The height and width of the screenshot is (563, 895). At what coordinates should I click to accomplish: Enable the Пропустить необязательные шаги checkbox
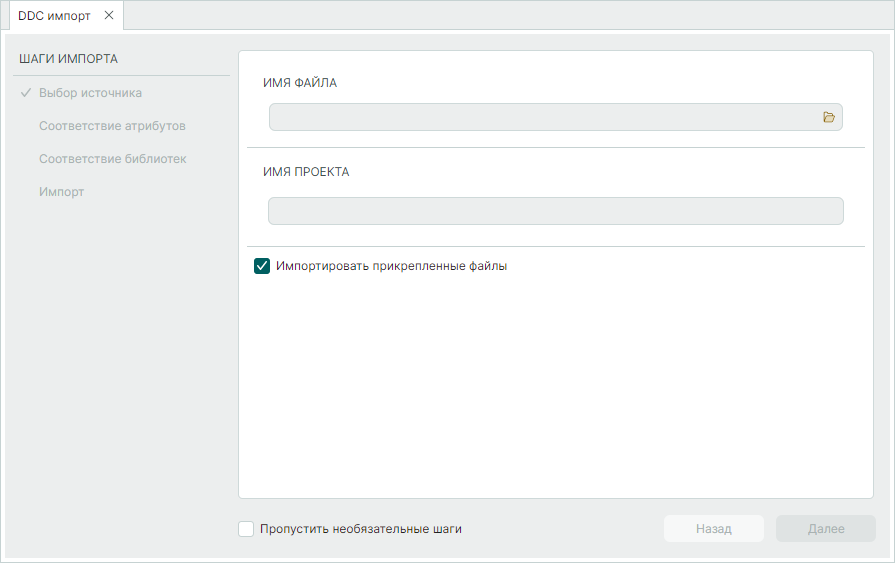coord(247,529)
